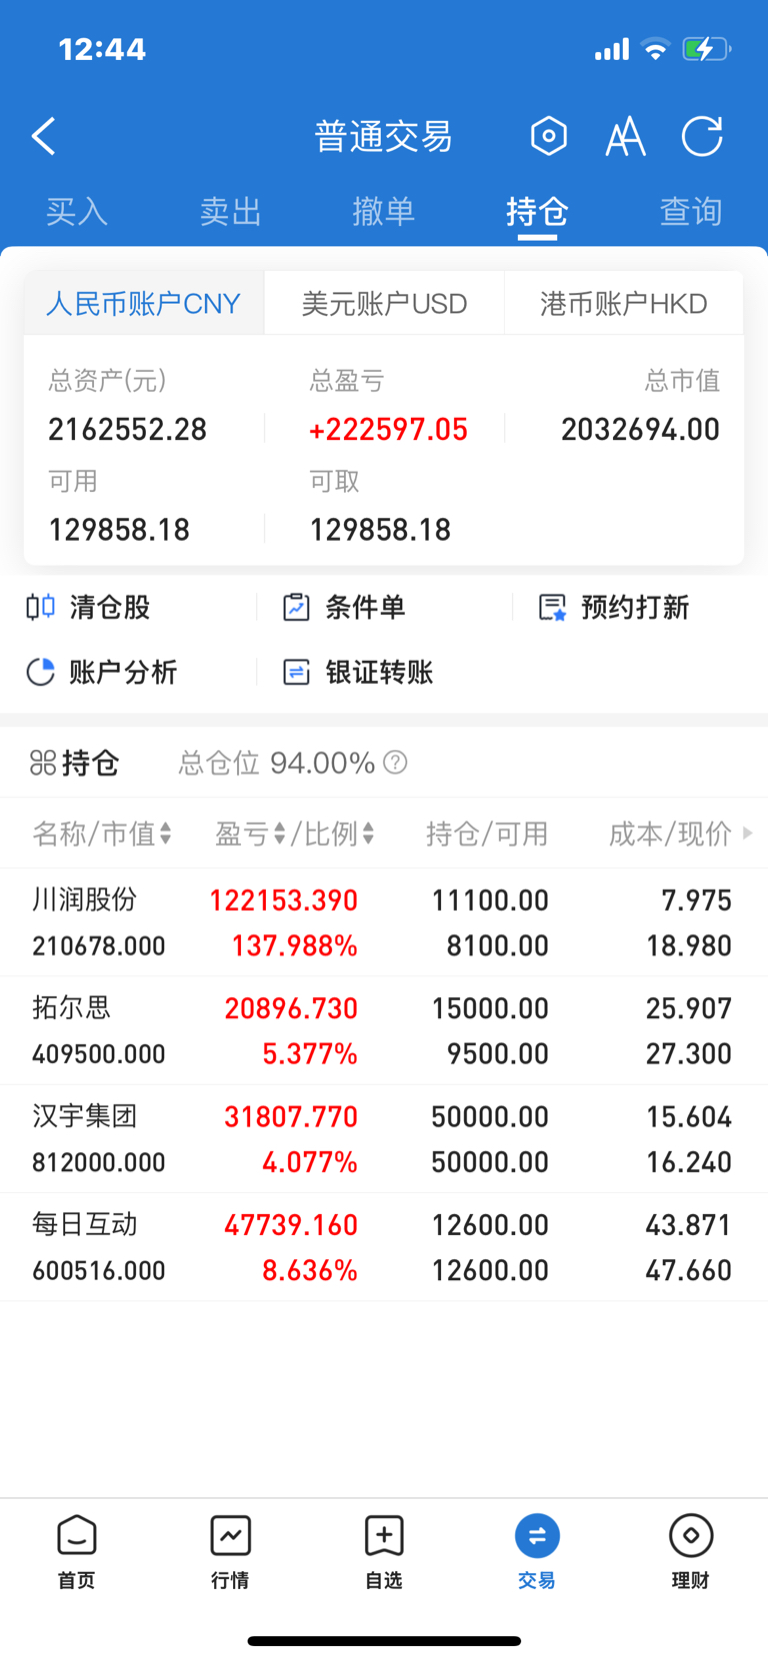
Task: Tap the 银证转账 label
Action: coord(379,672)
